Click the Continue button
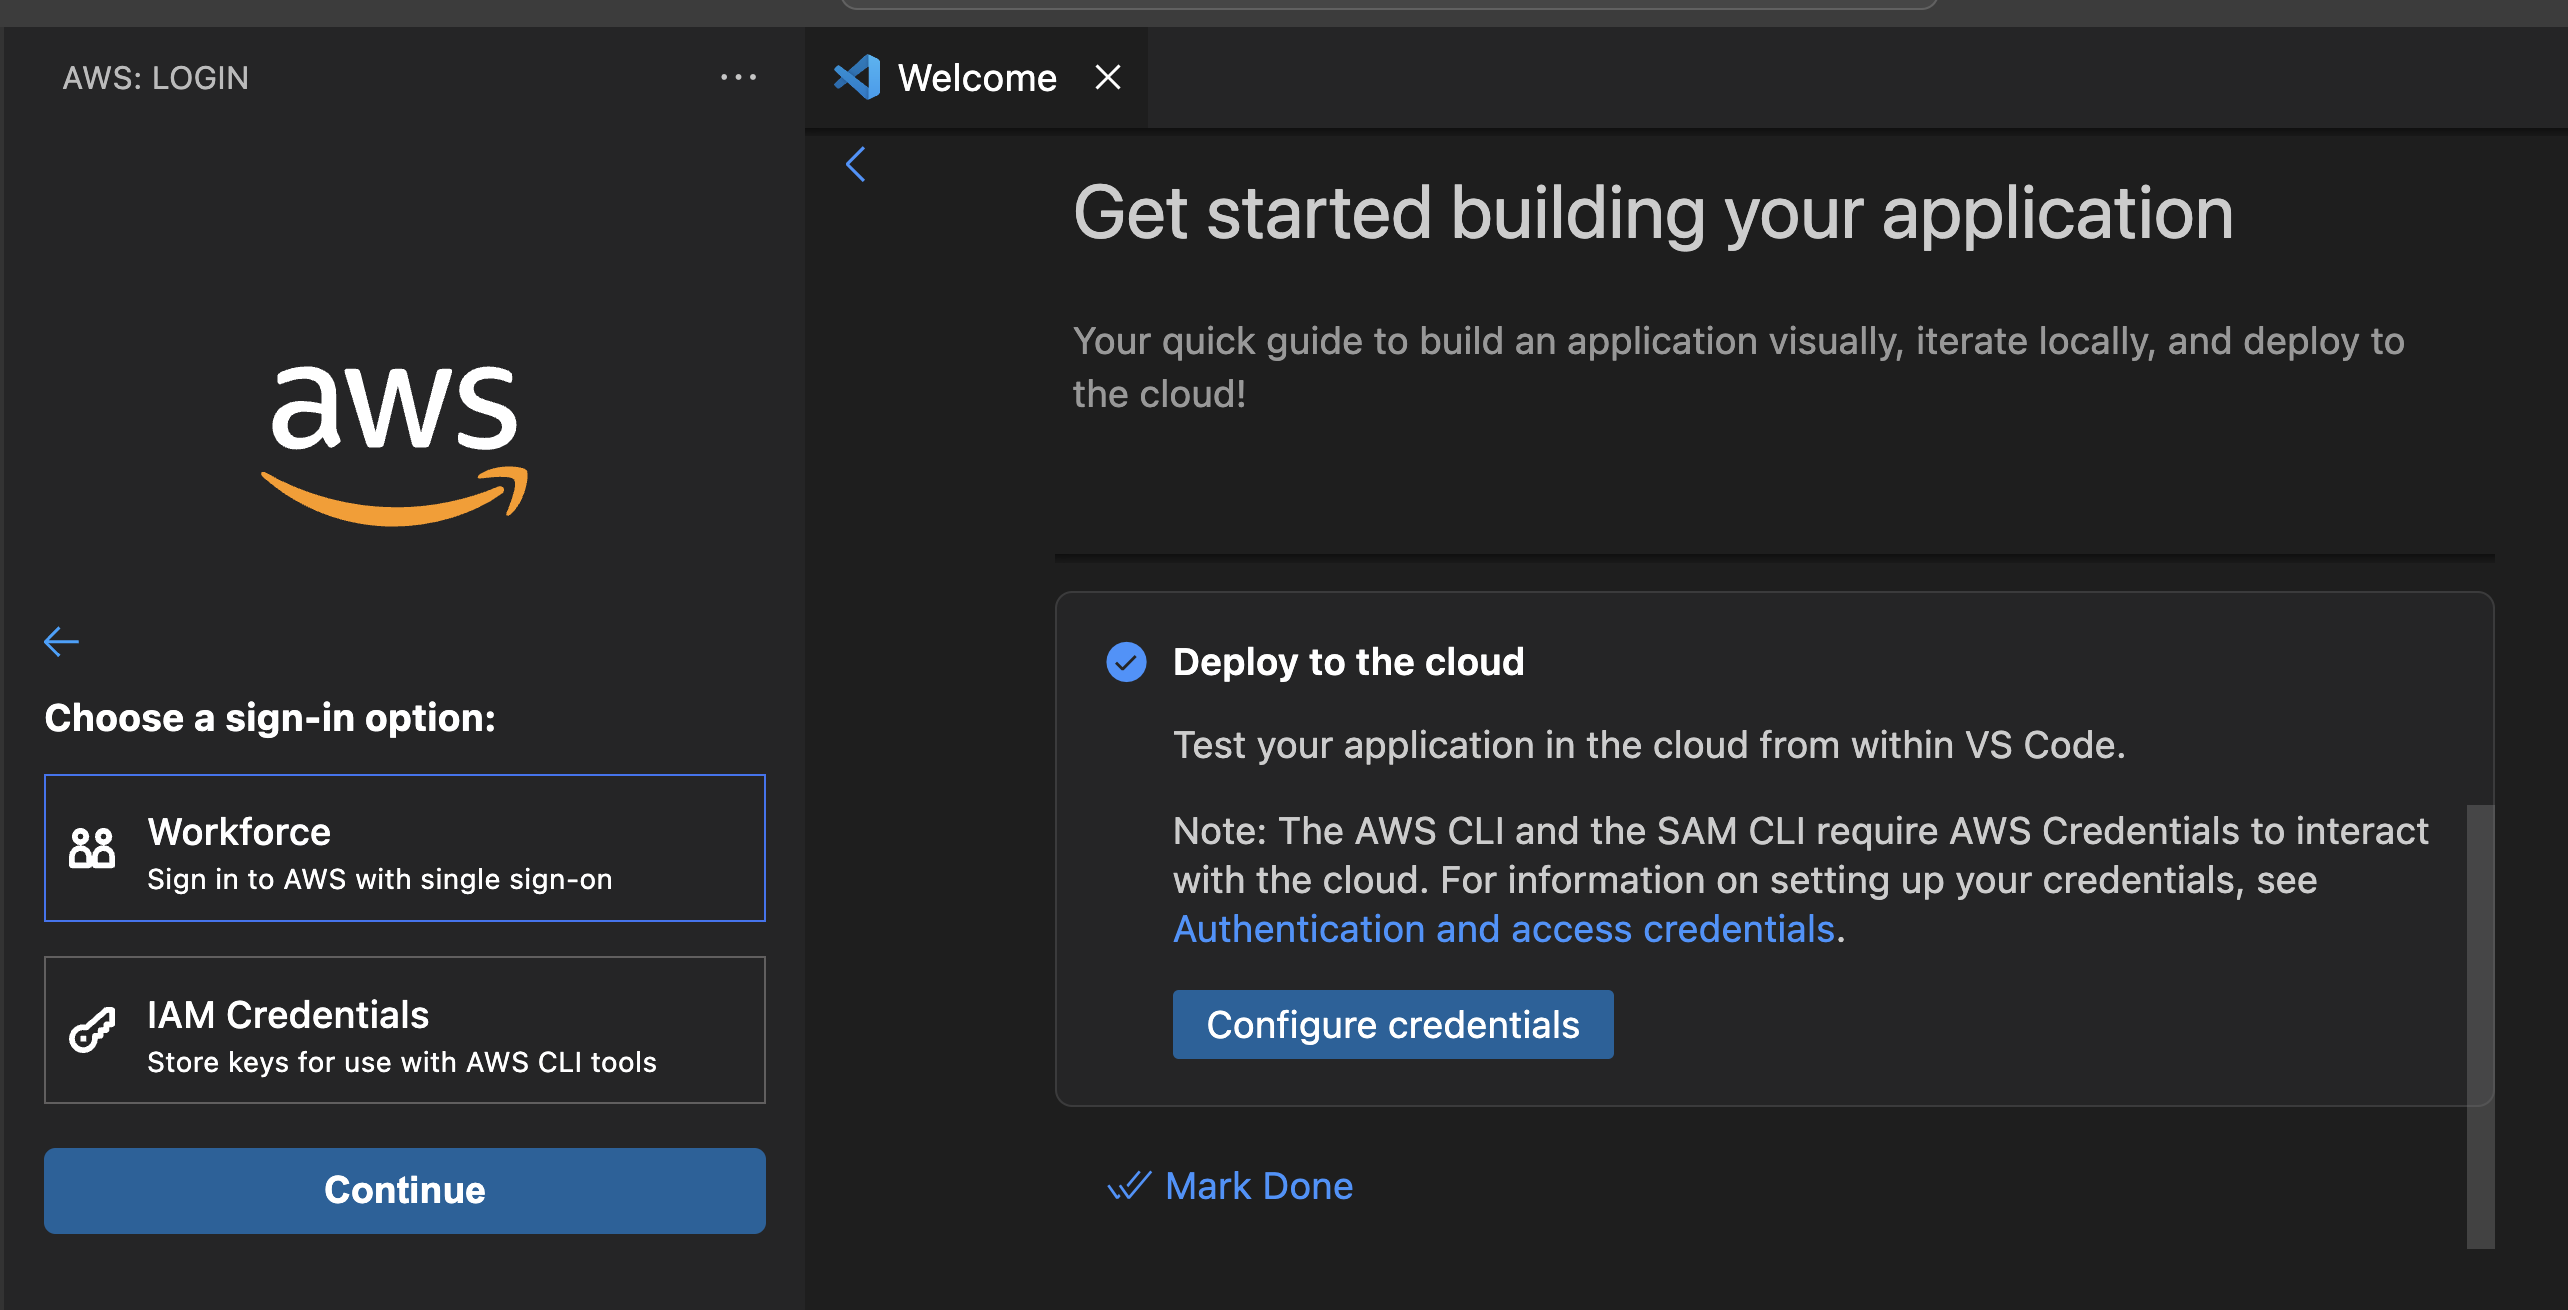The width and height of the screenshot is (2568, 1310). pyautogui.click(x=405, y=1190)
